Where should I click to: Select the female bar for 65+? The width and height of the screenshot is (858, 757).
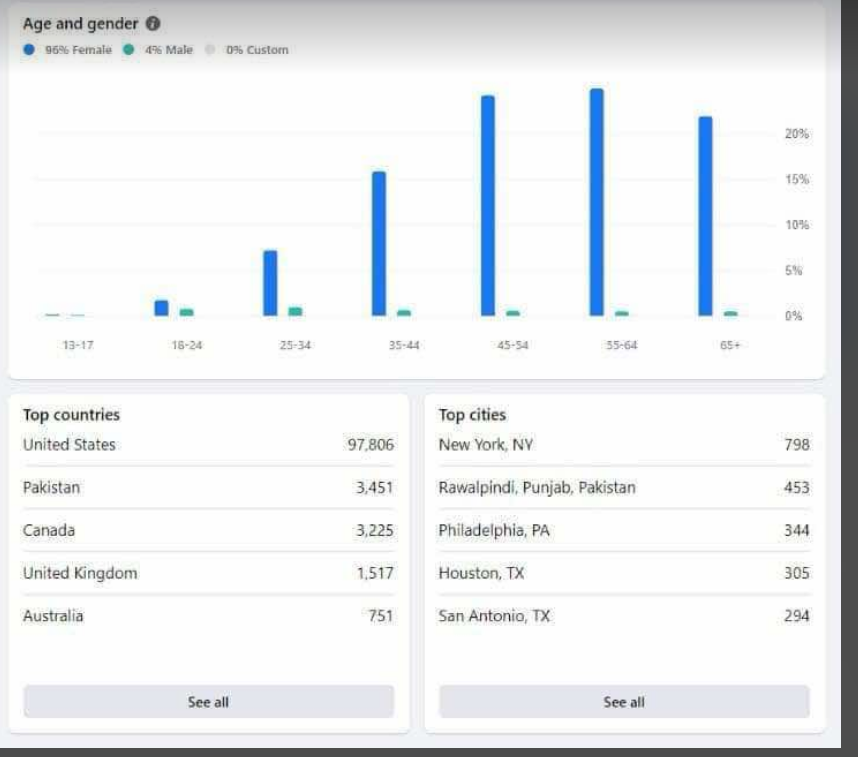(x=706, y=216)
